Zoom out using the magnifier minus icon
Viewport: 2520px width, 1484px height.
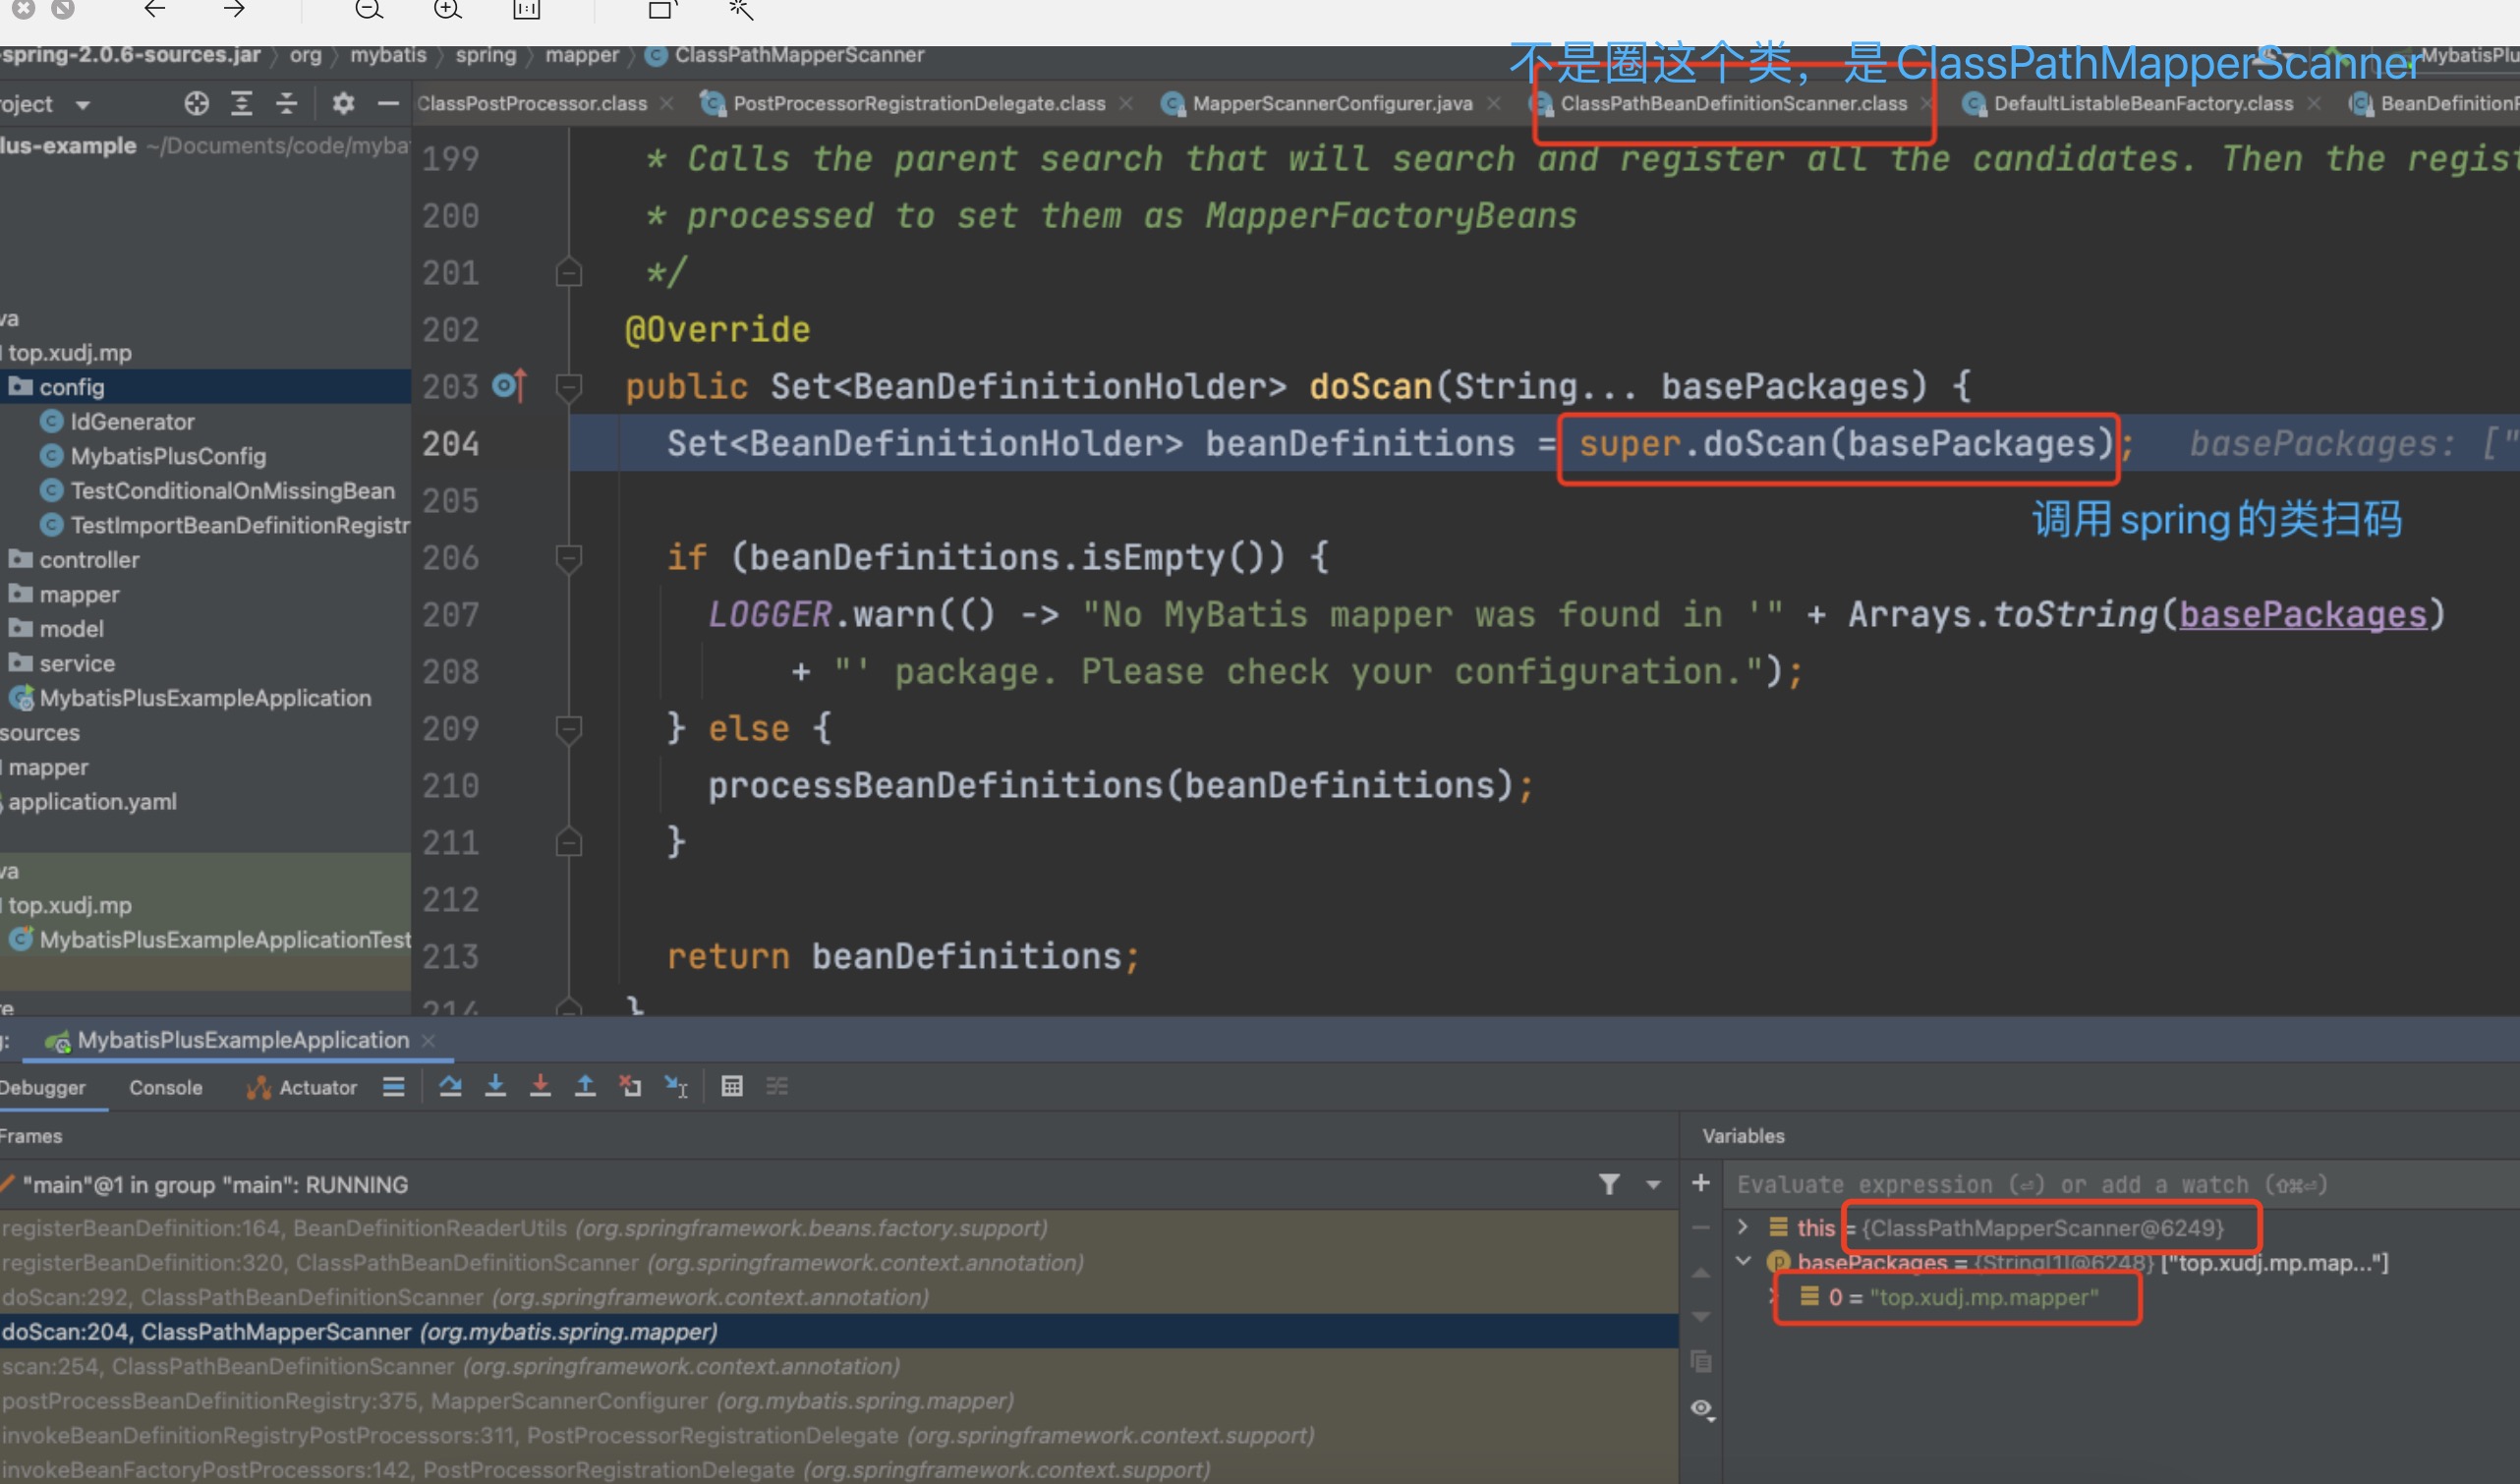369,10
